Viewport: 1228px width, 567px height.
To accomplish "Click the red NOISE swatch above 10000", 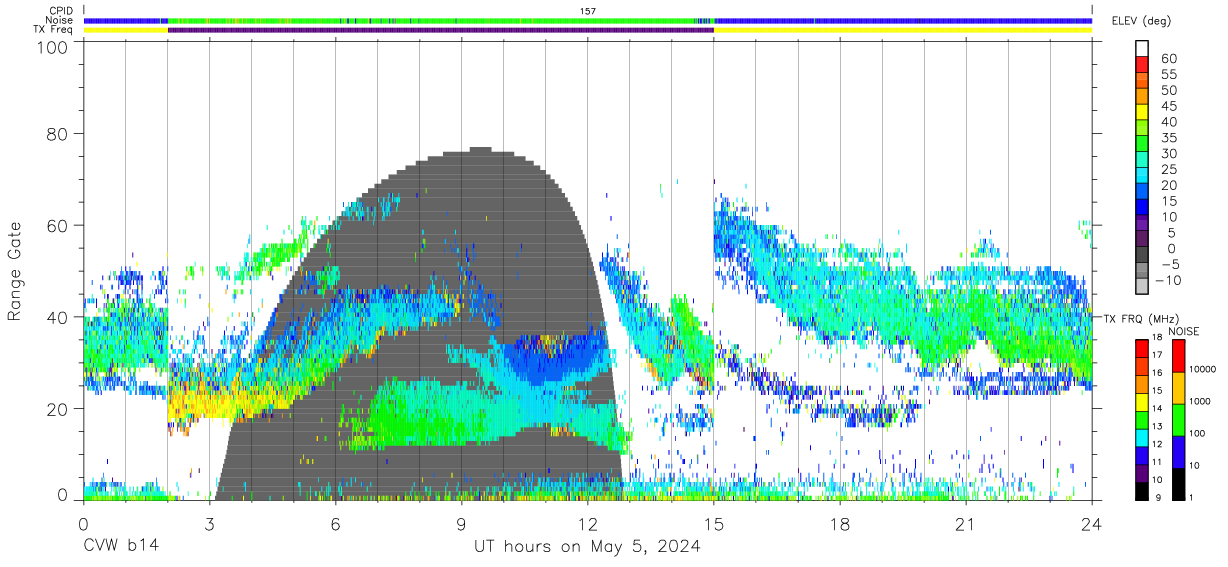I will pyautogui.click(x=1177, y=356).
